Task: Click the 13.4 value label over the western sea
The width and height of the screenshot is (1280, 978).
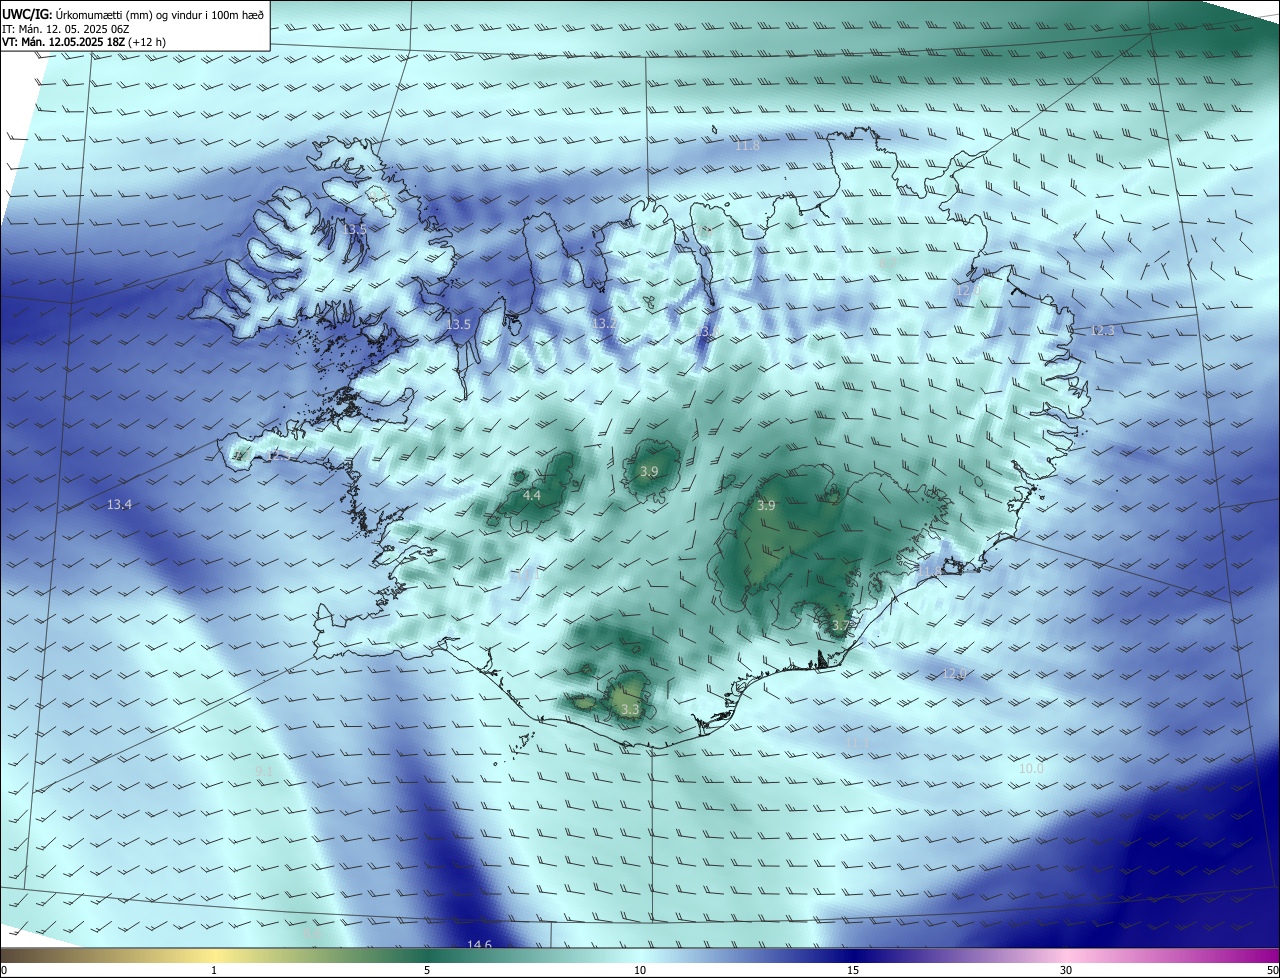Action: 119,505
